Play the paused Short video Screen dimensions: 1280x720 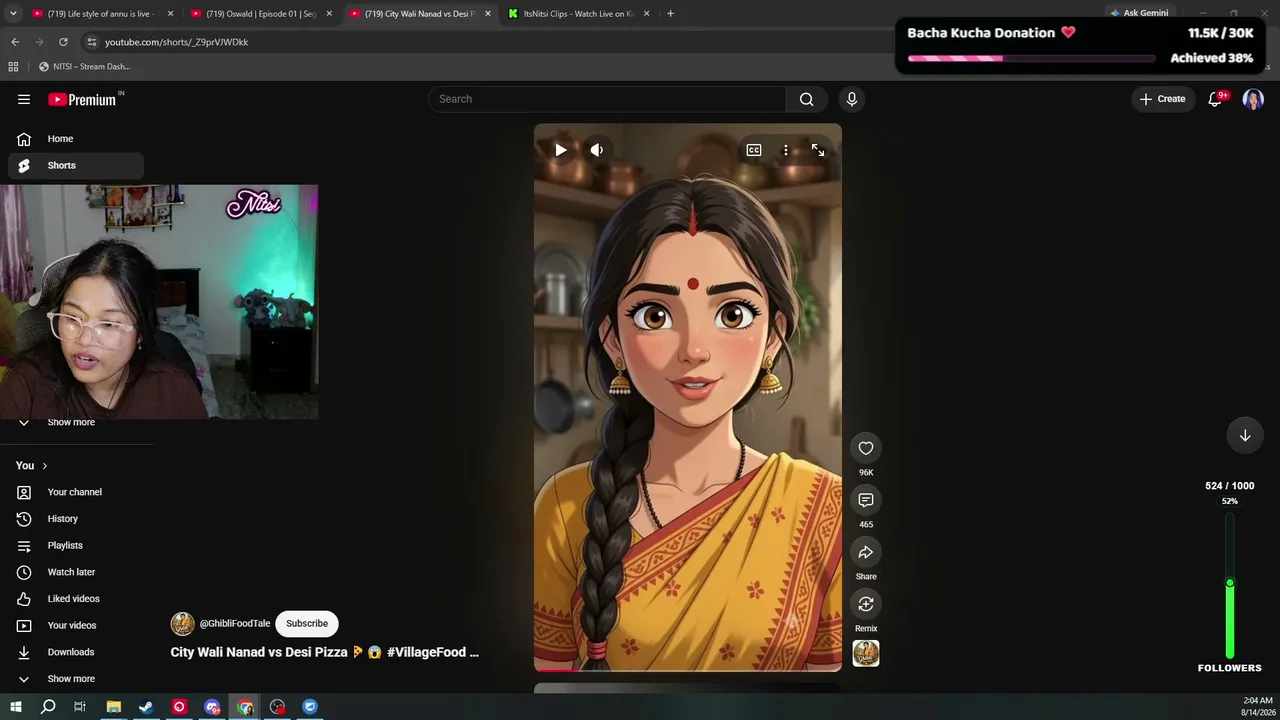click(x=561, y=150)
